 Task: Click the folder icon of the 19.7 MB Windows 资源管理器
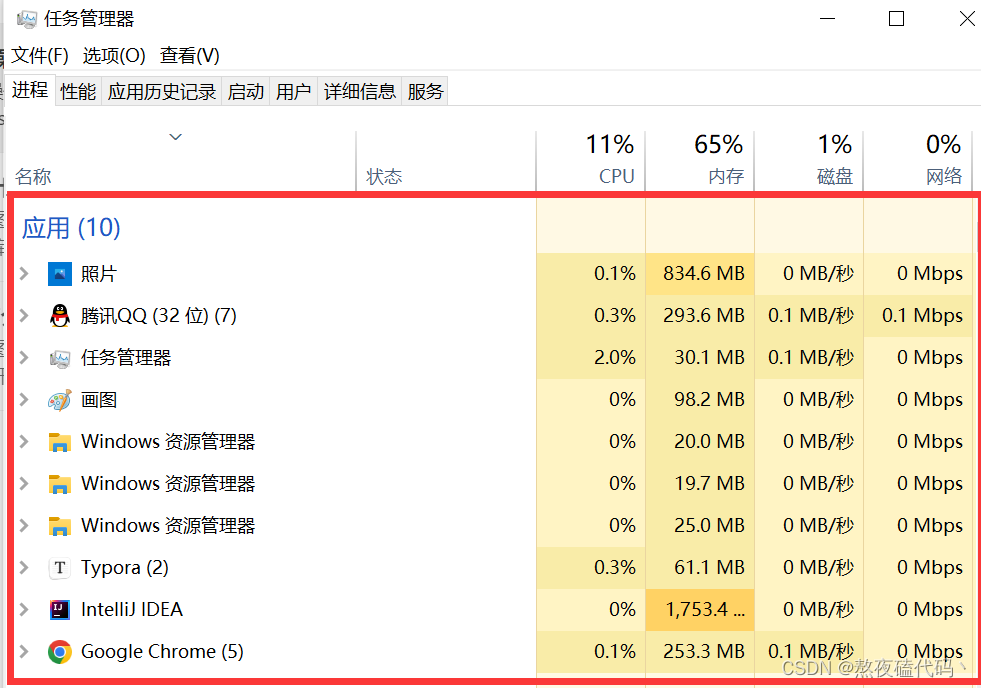[x=59, y=484]
